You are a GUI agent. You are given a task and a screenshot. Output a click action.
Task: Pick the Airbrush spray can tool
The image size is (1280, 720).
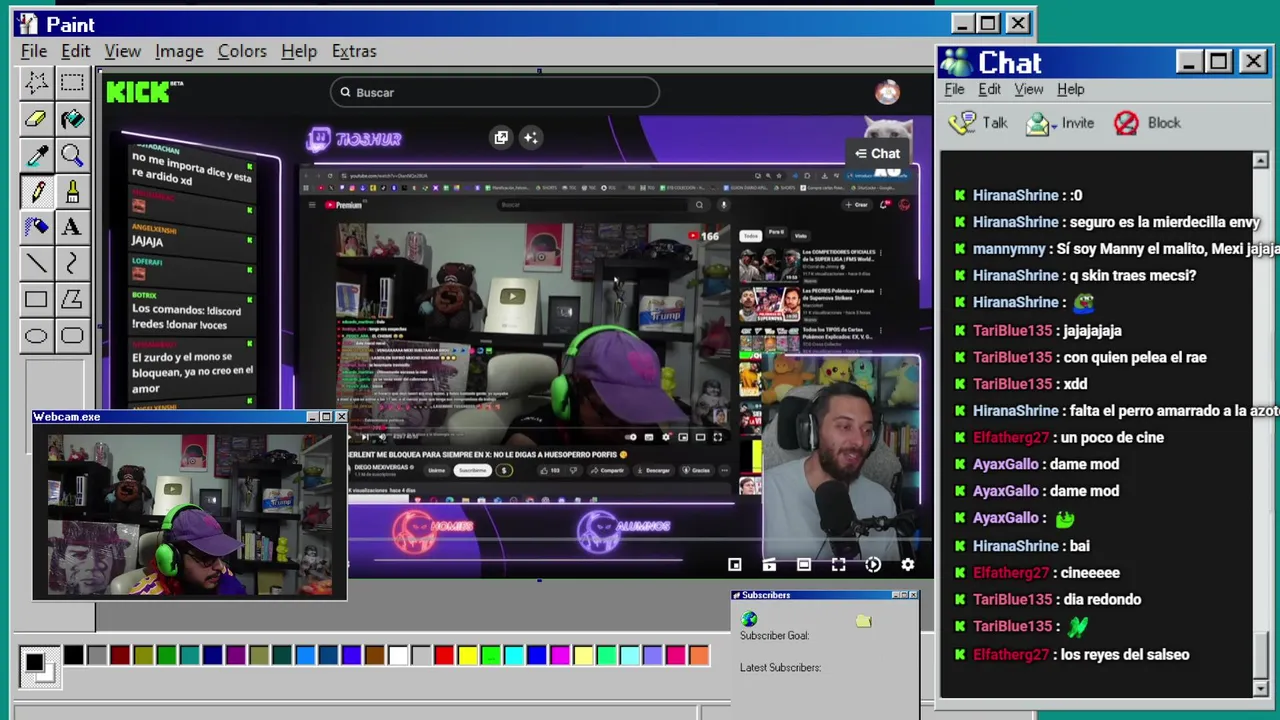pyautogui.click(x=36, y=227)
